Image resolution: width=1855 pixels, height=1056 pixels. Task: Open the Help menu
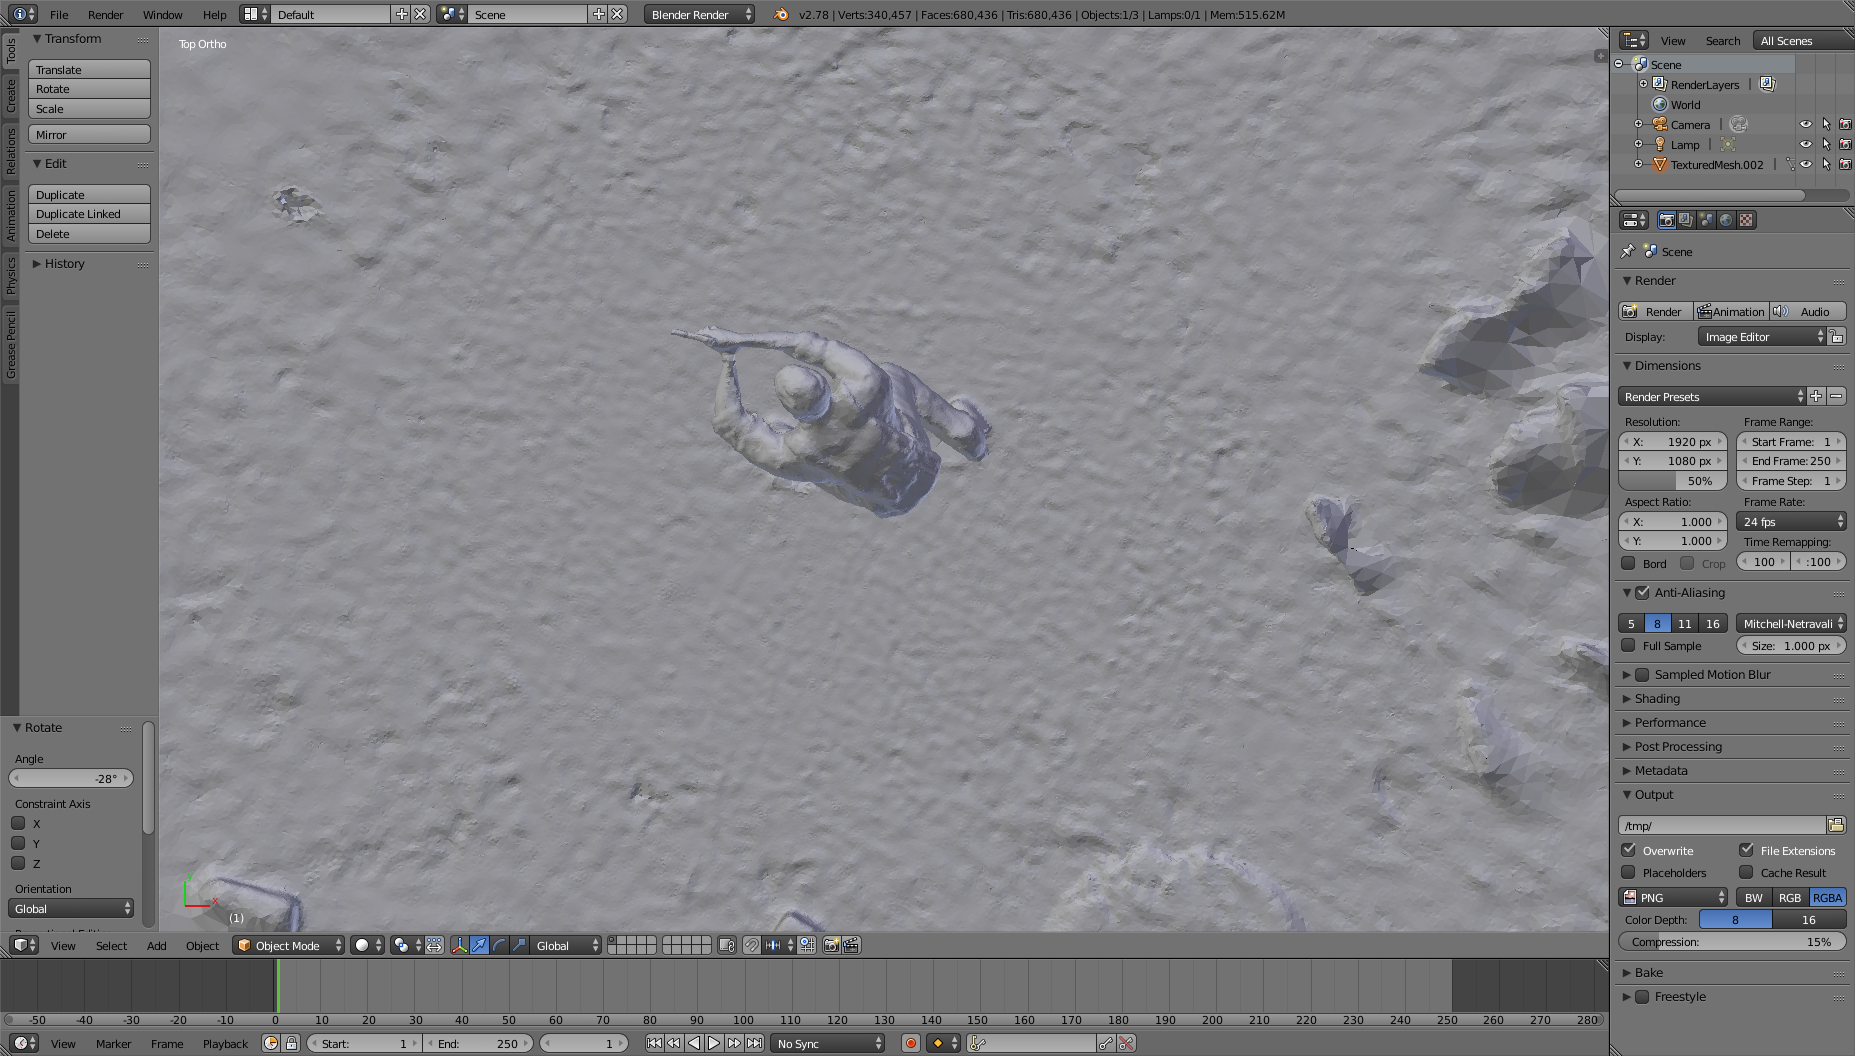(x=214, y=14)
